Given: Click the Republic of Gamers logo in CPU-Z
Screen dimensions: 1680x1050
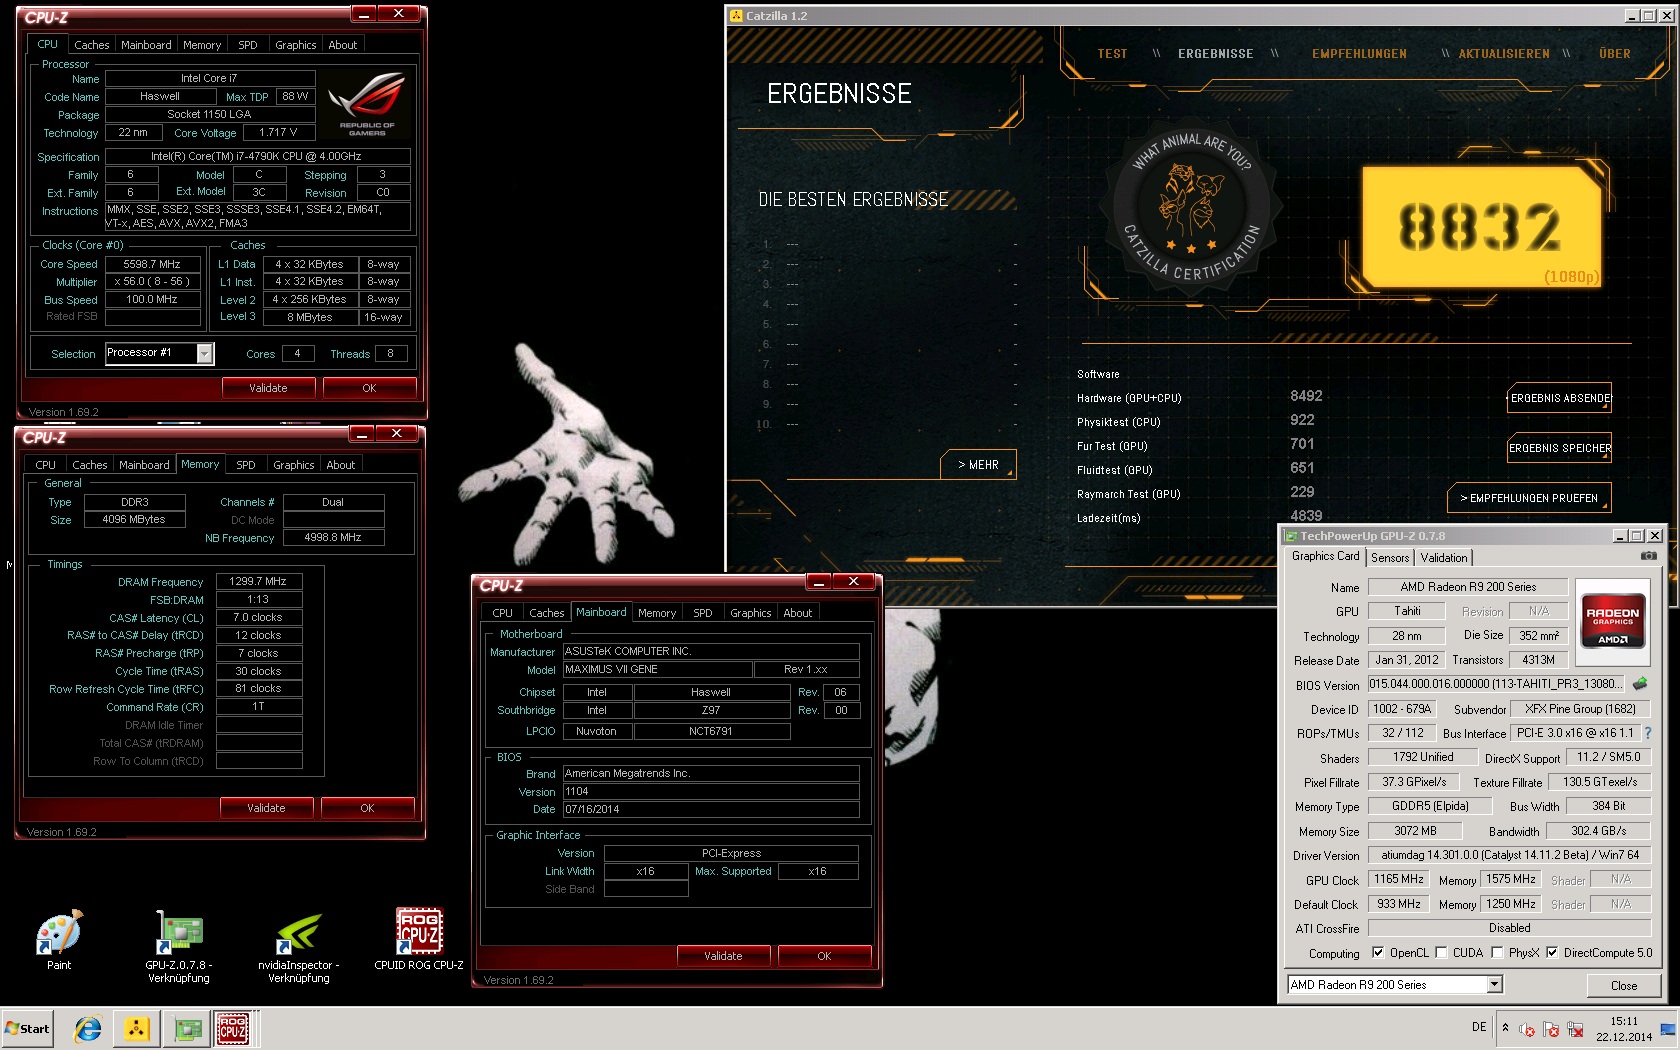Looking at the screenshot, I should click(x=367, y=104).
